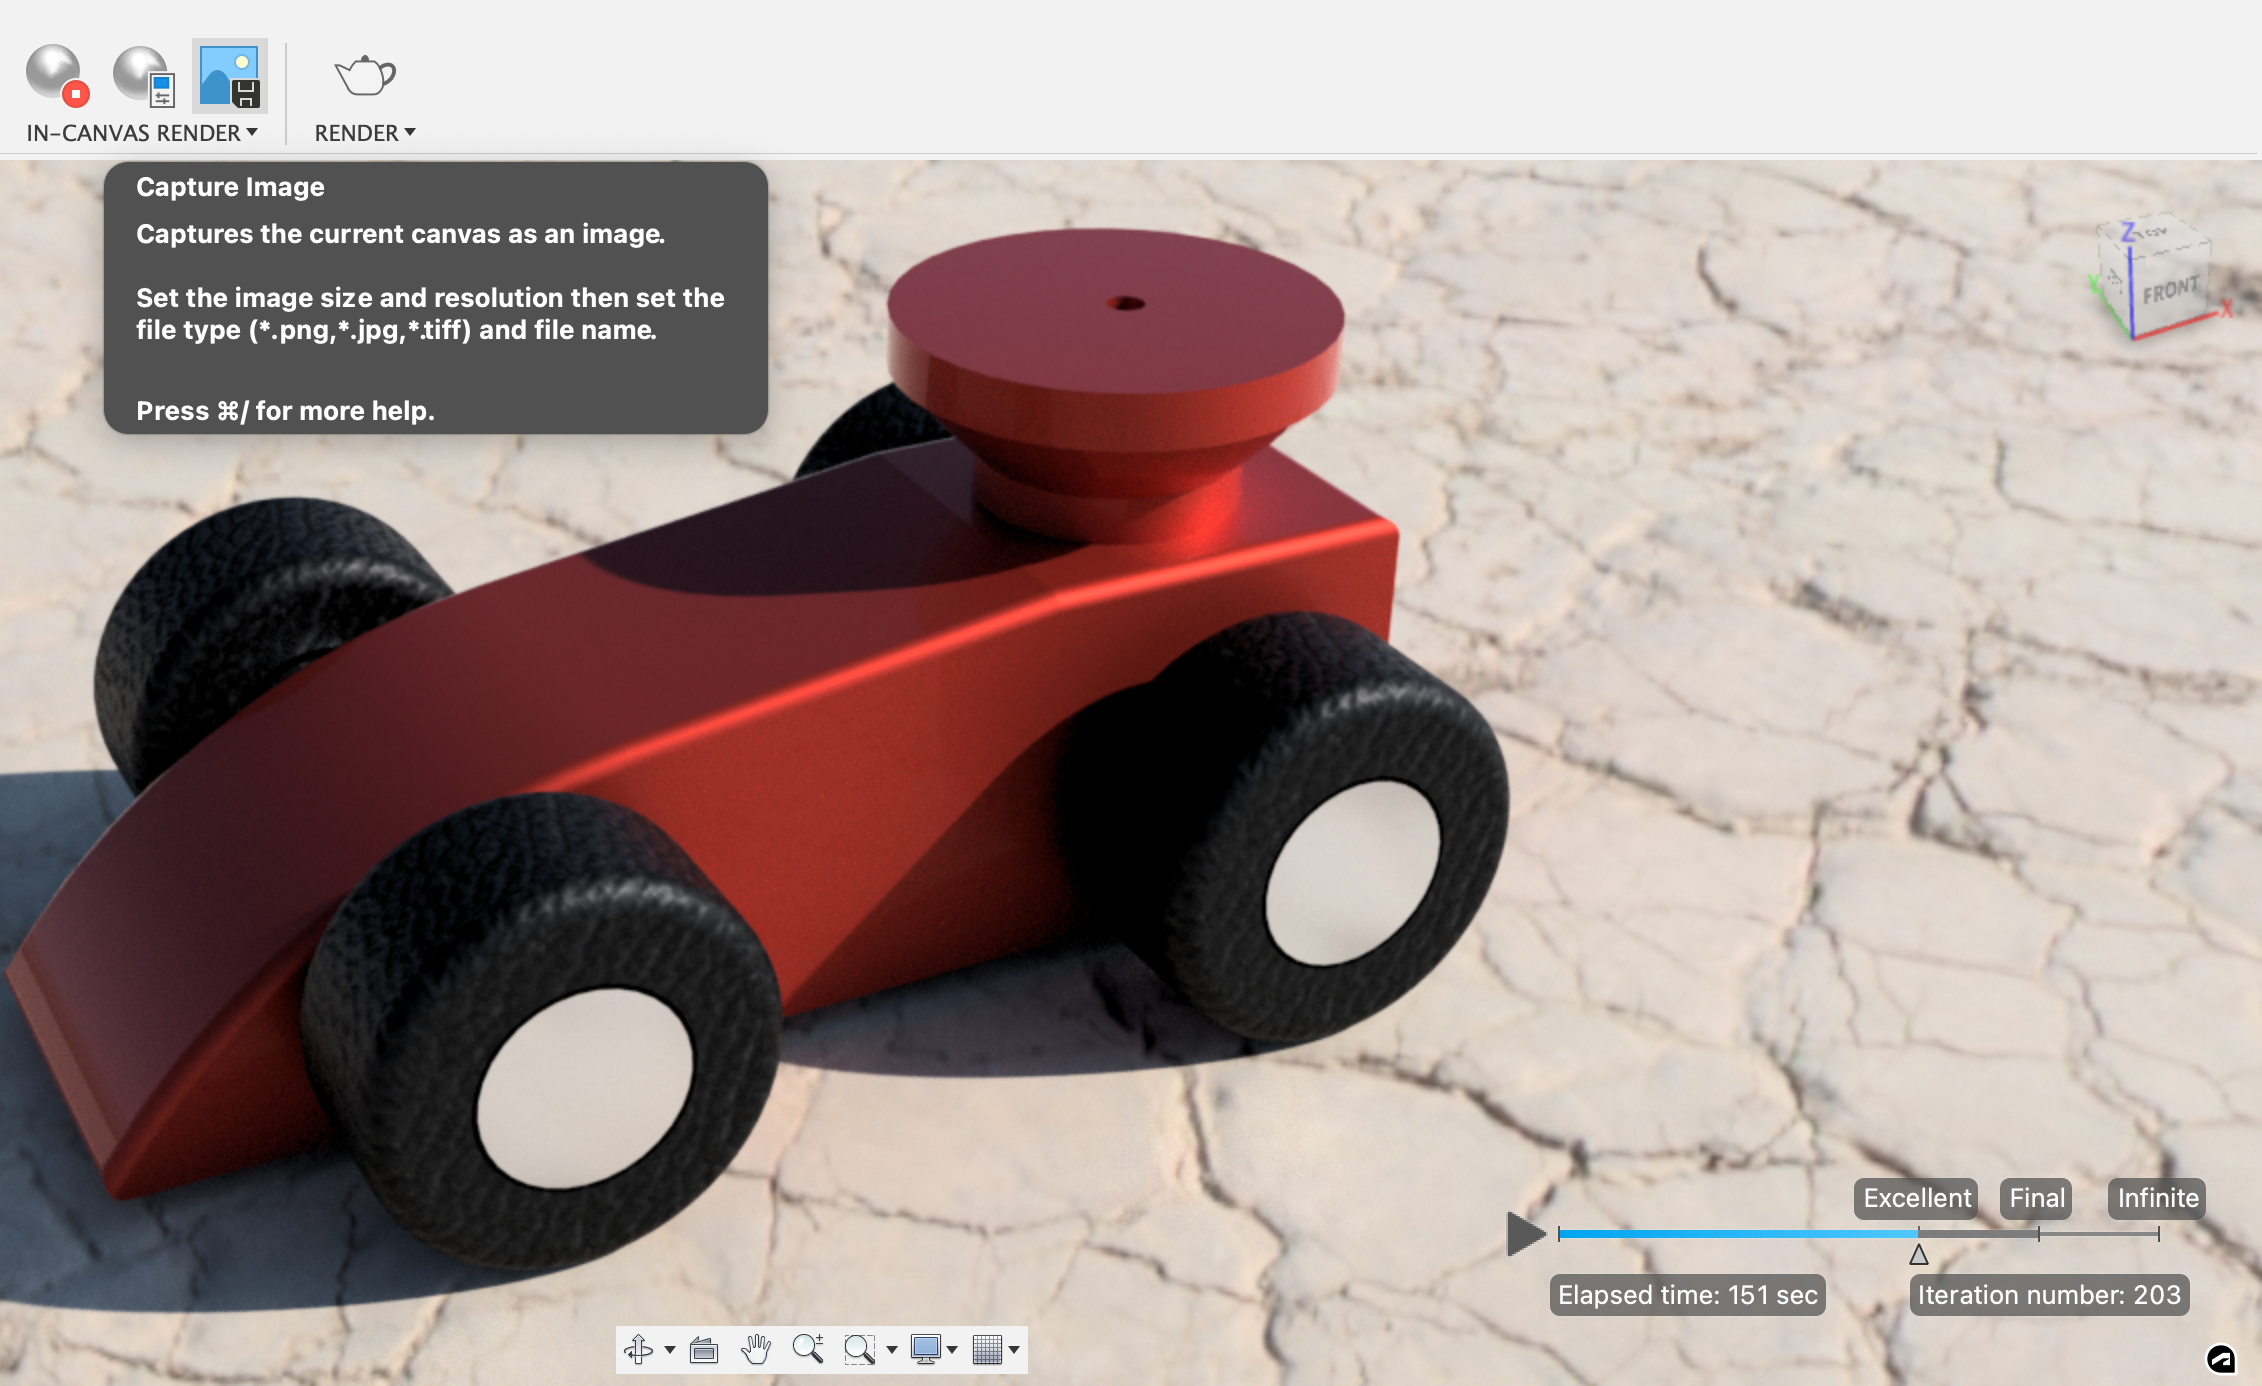The image size is (2262, 1386).
Task: Click the Final quality label
Action: [x=2036, y=1198]
